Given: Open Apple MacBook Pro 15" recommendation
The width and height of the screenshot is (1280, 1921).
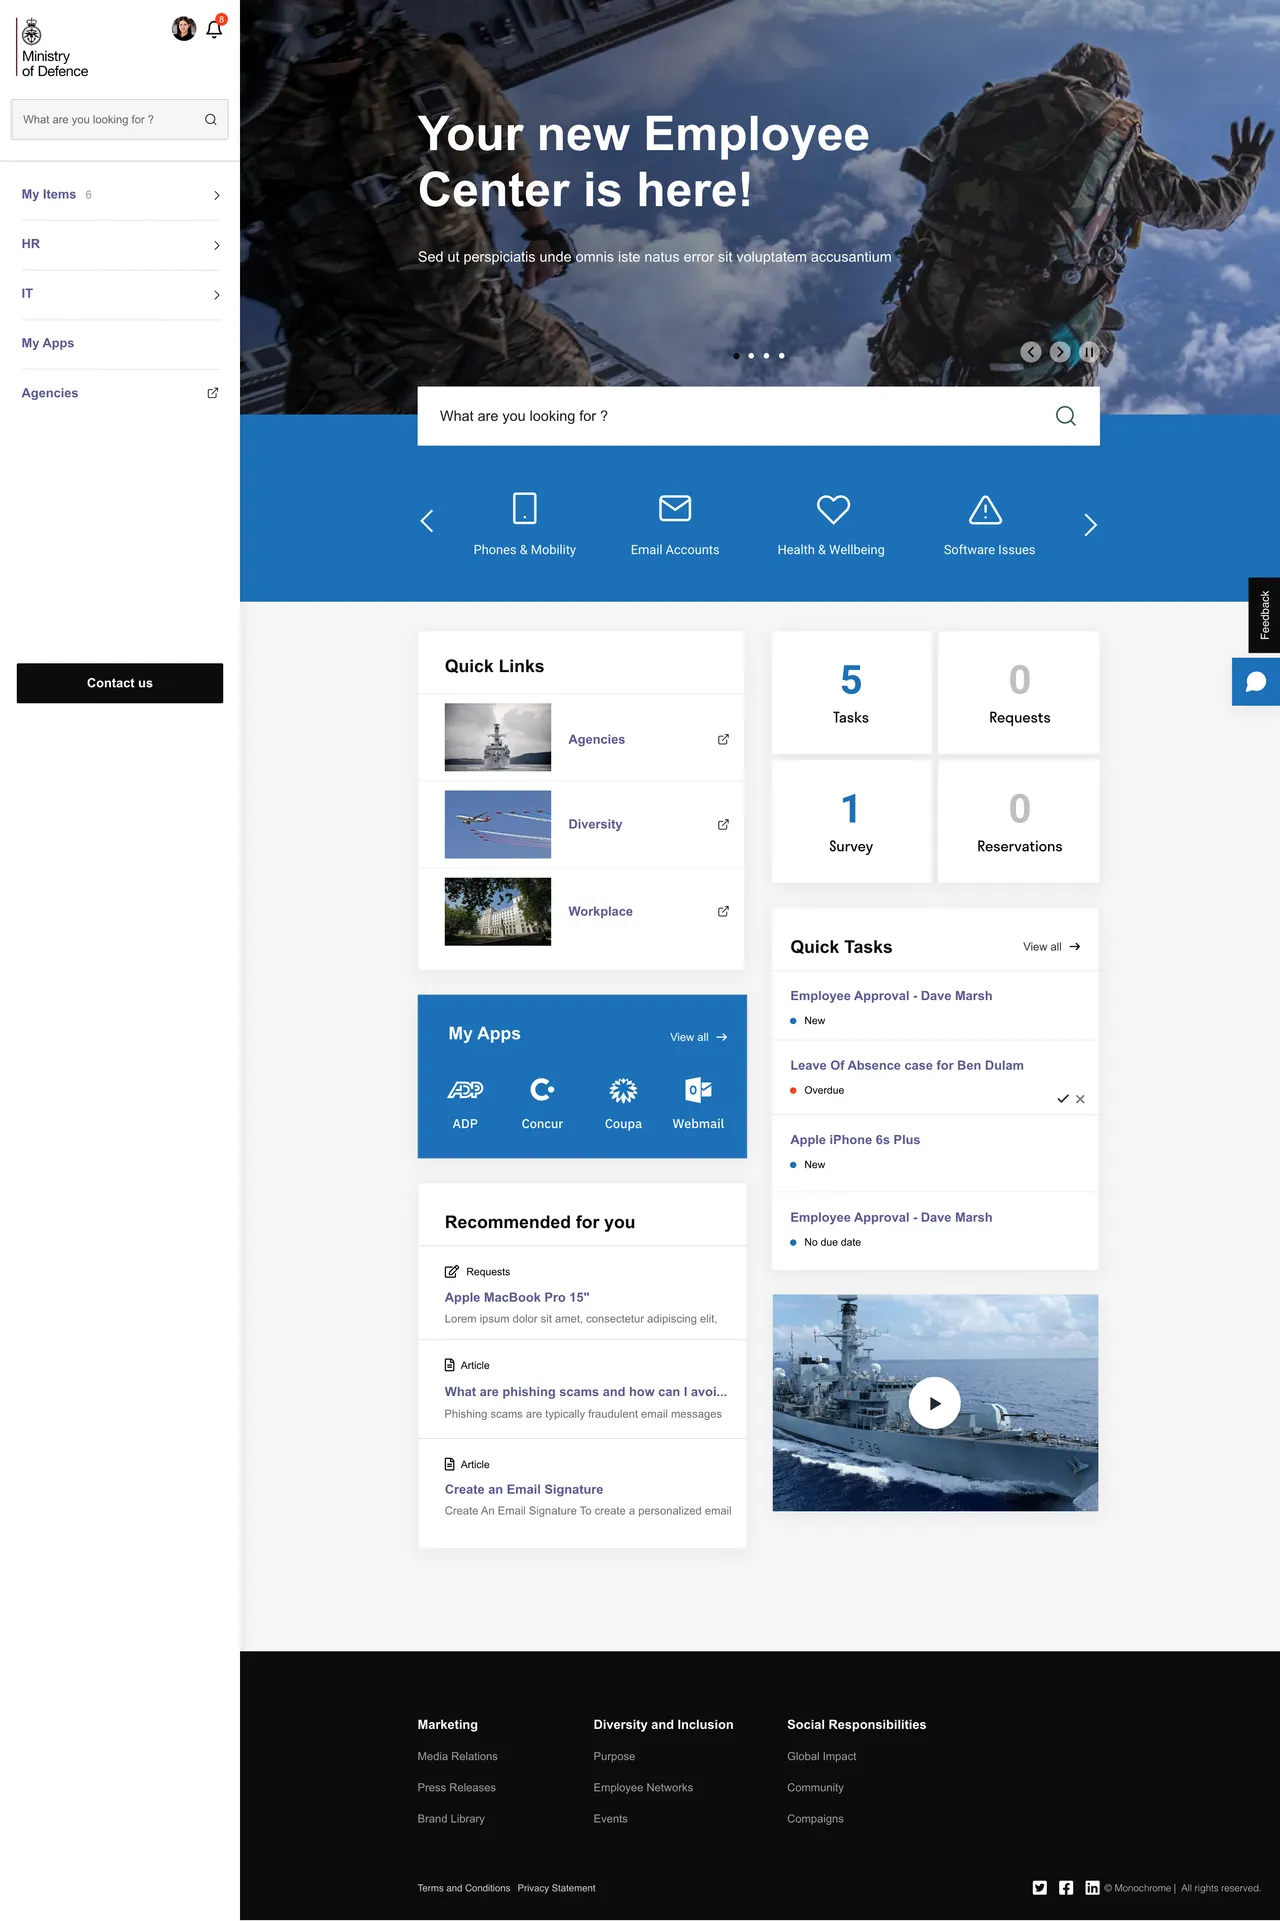Looking at the screenshot, I should [x=517, y=1297].
